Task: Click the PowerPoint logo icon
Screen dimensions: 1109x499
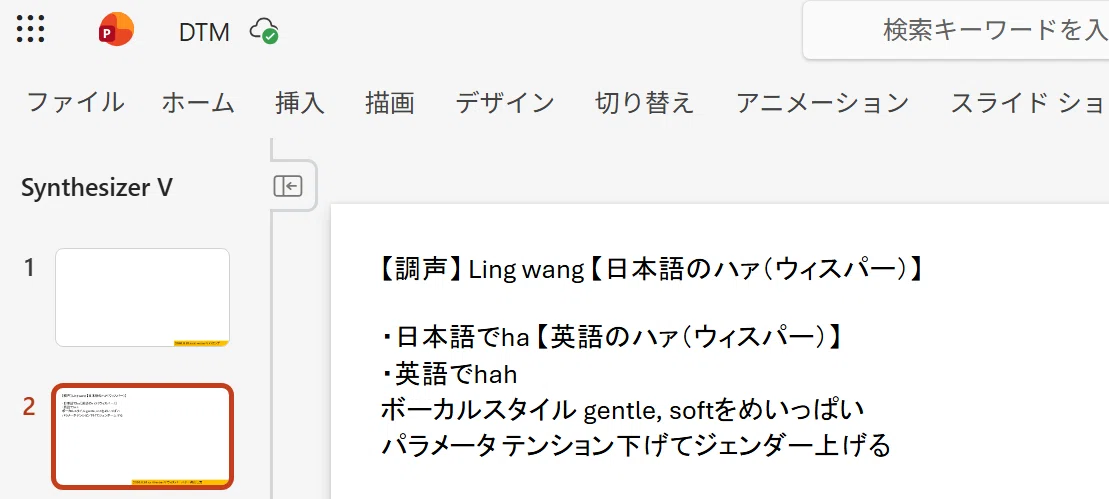Action: coord(116,30)
